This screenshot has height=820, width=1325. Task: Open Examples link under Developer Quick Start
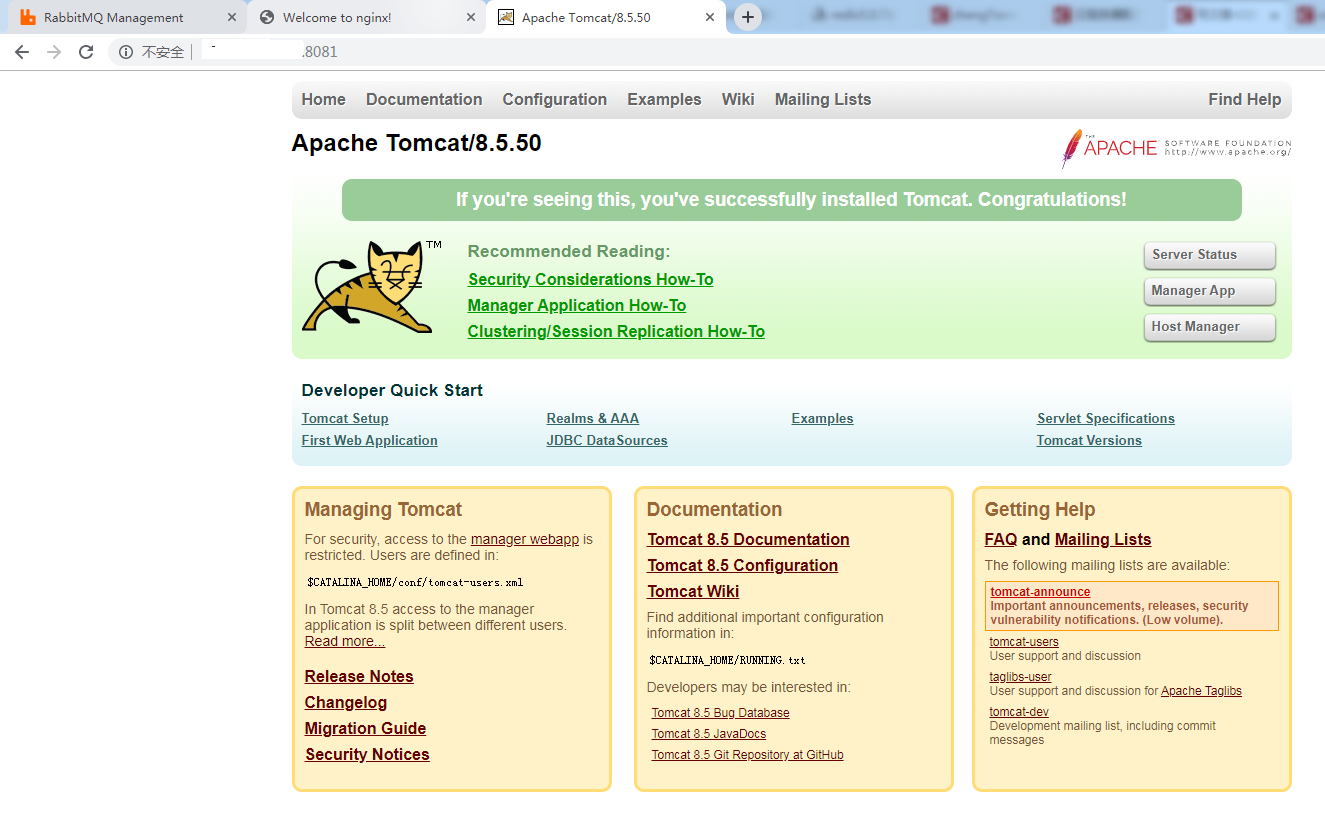(822, 419)
